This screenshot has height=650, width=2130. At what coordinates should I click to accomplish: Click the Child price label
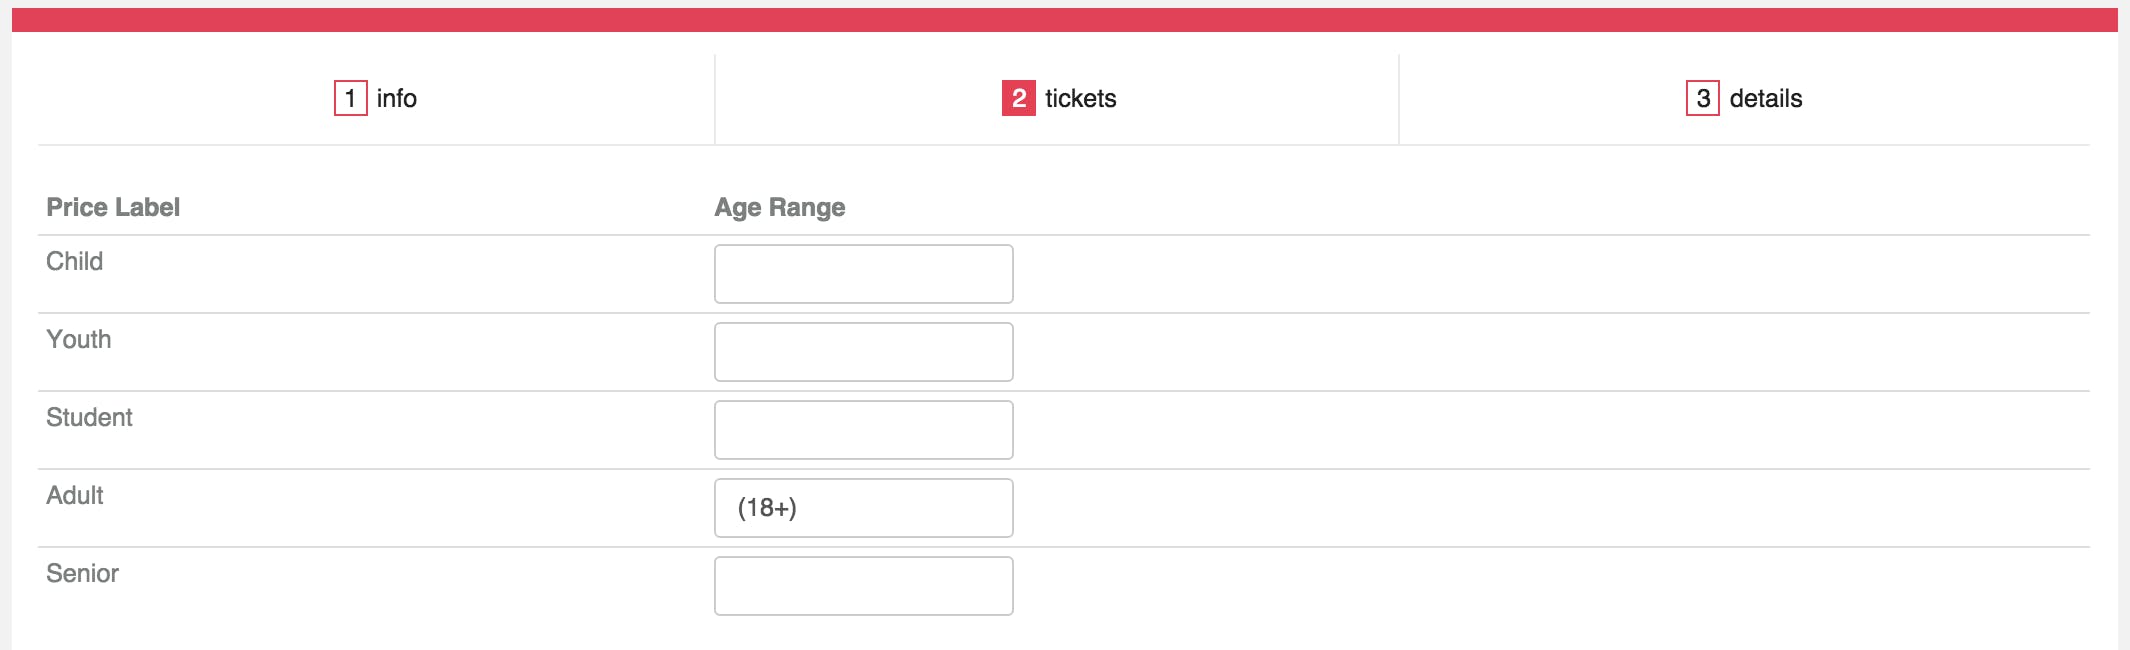(x=75, y=261)
